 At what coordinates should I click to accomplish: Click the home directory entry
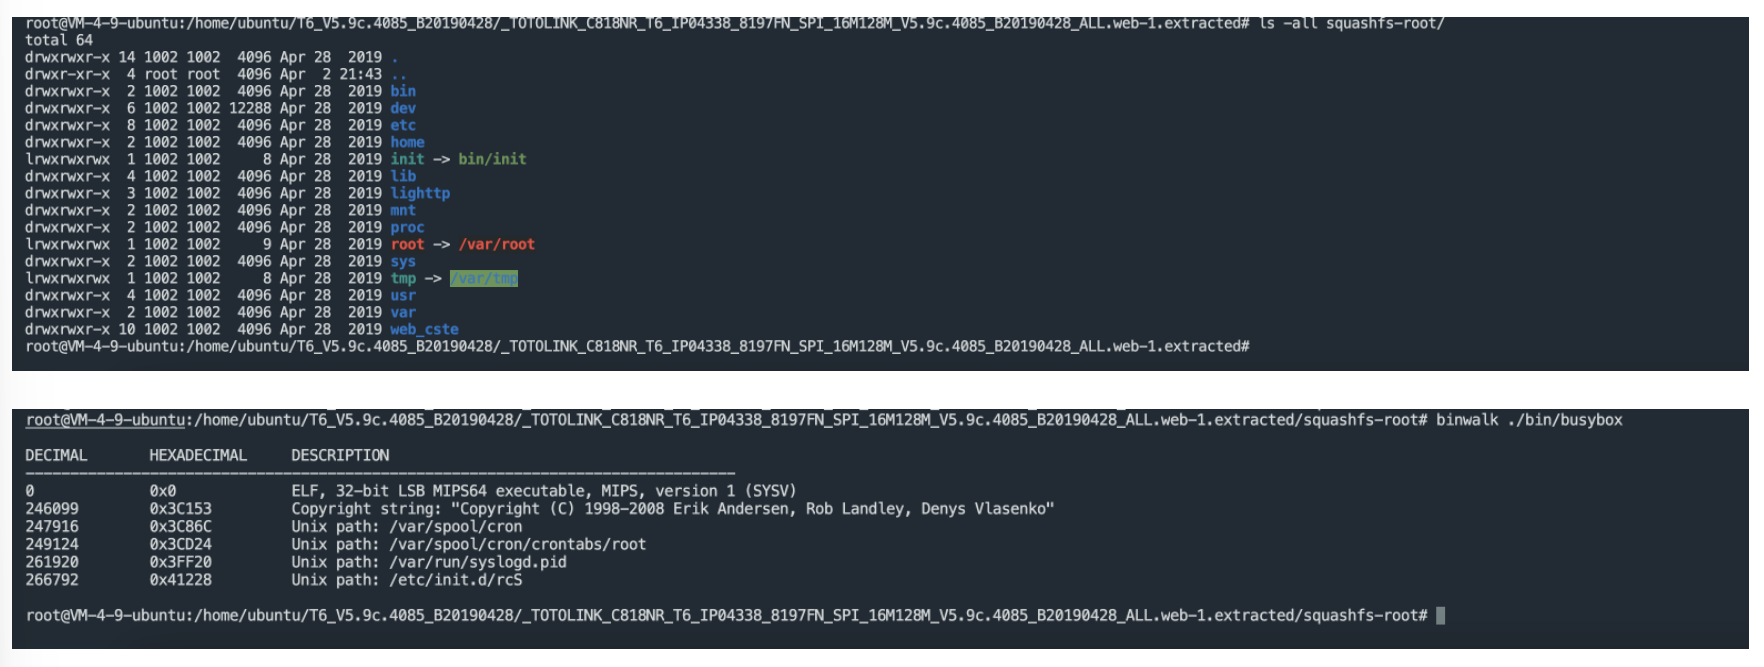(407, 142)
